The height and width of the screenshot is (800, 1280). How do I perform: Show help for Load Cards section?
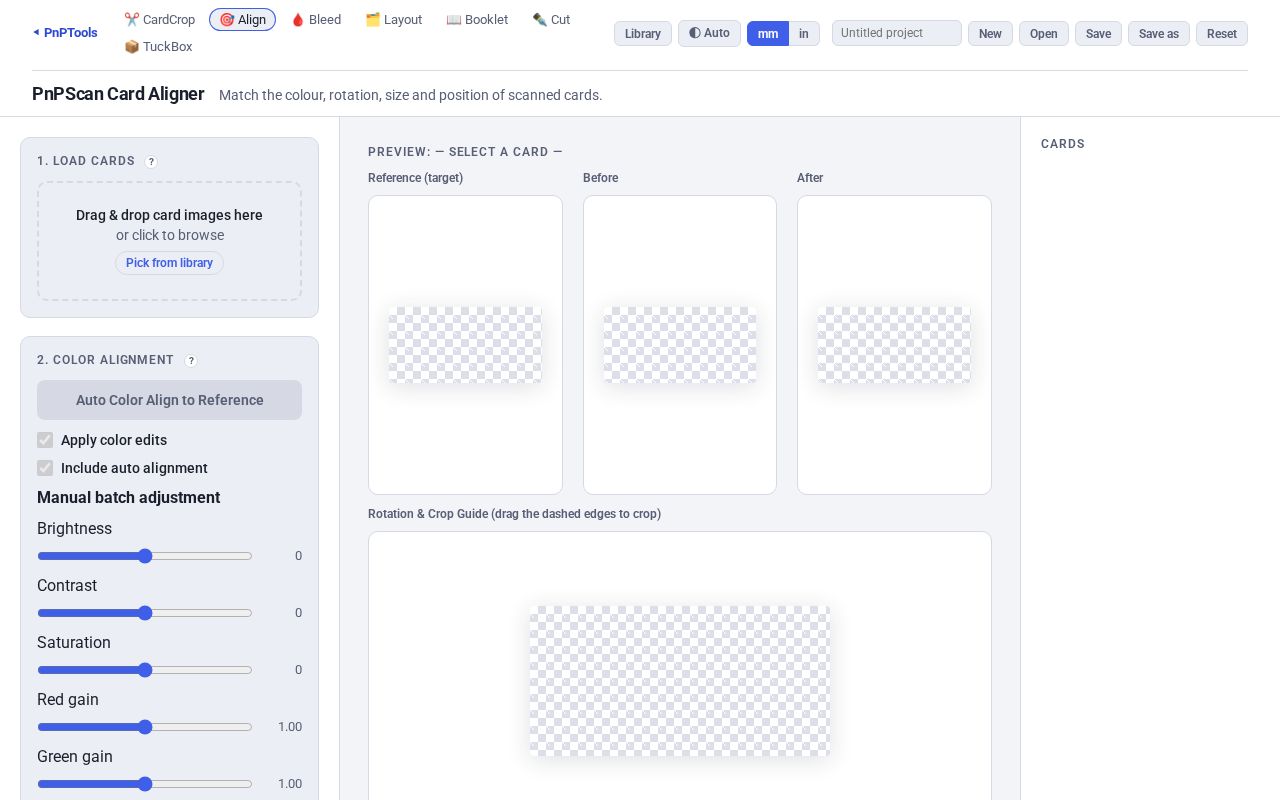[151, 162]
